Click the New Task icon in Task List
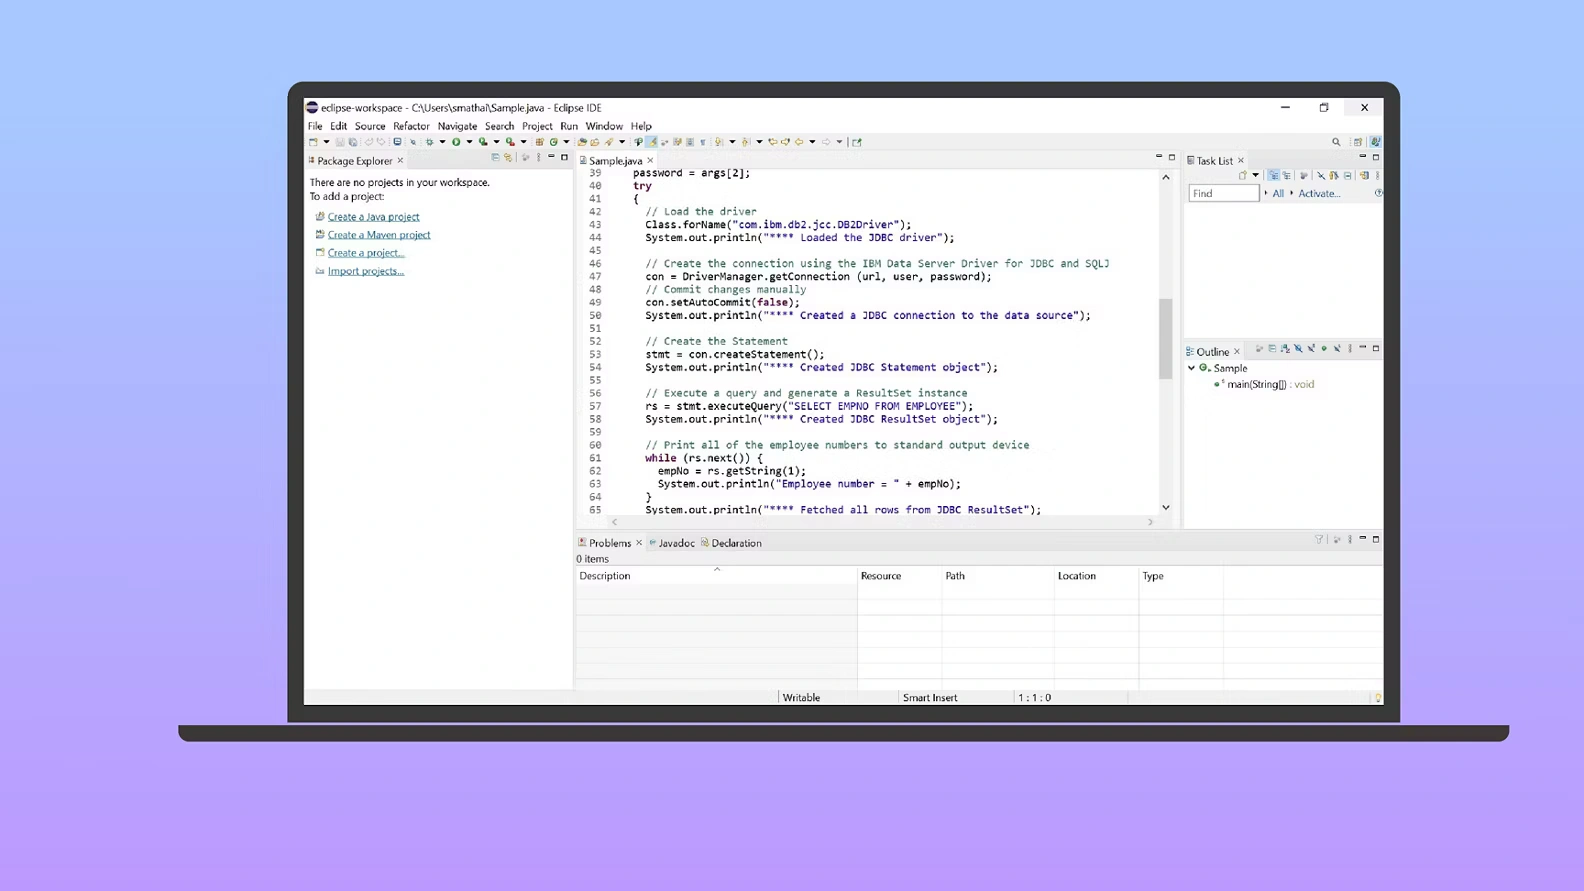This screenshot has height=891, width=1584. tap(1243, 176)
